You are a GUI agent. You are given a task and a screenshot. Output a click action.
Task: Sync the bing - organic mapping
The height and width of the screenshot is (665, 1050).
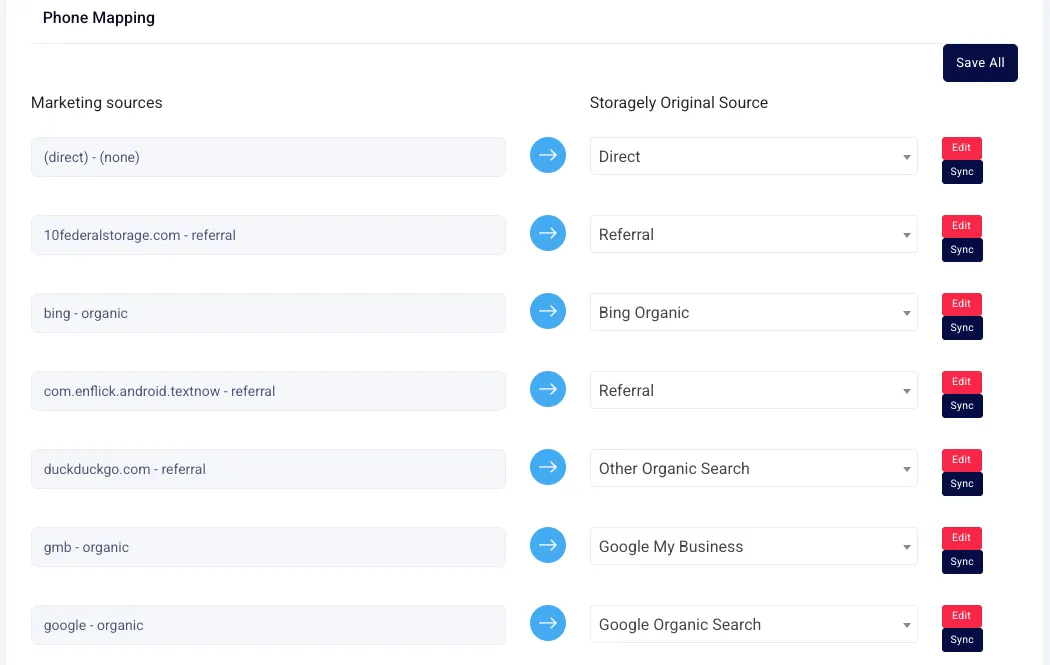(x=962, y=328)
